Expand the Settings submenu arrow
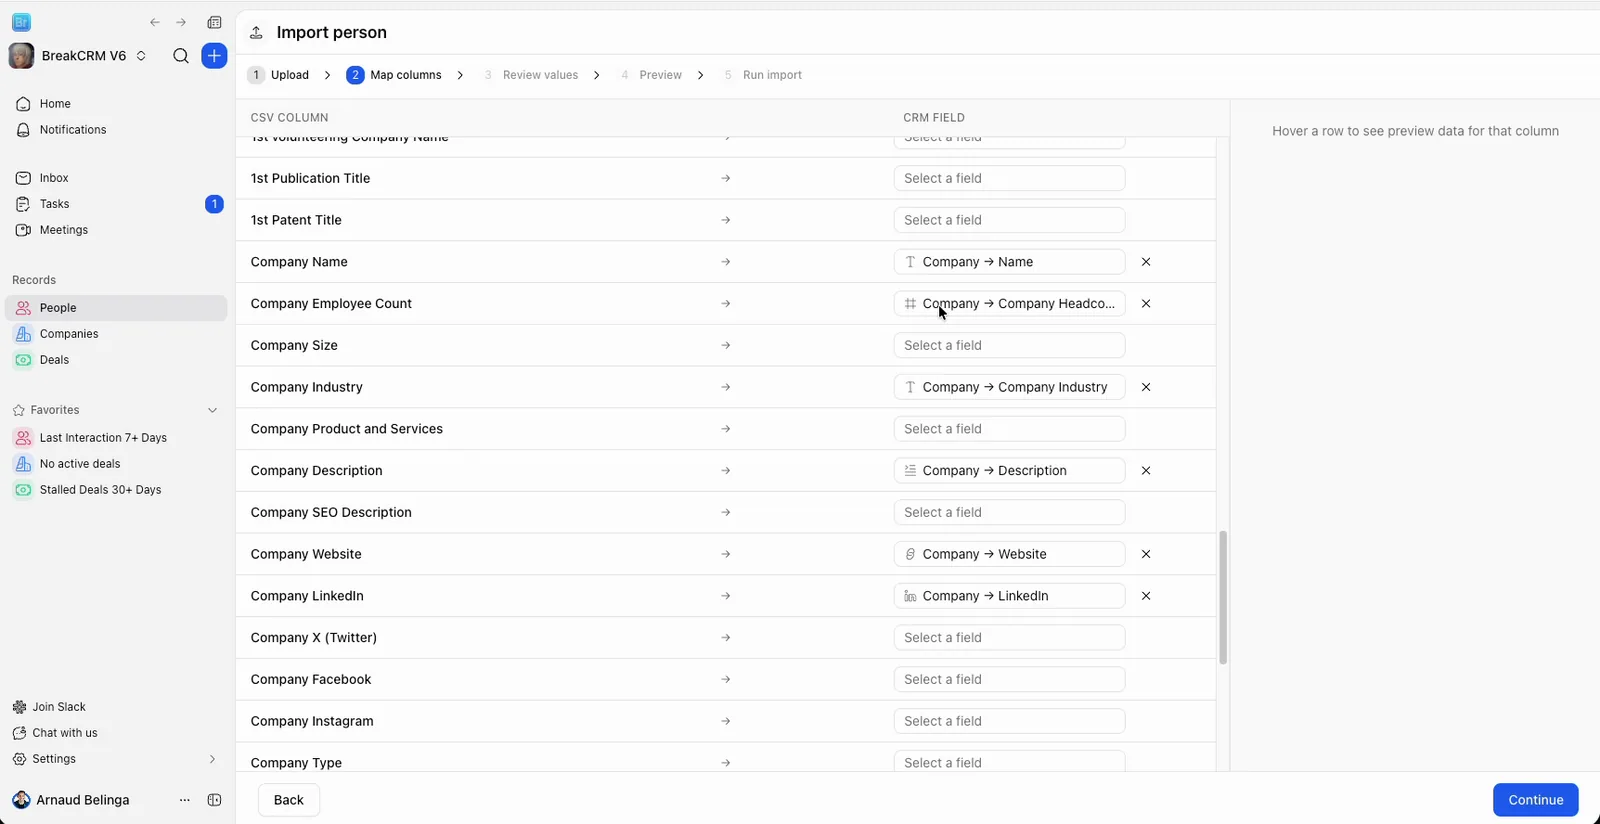1600x824 pixels. coord(212,759)
